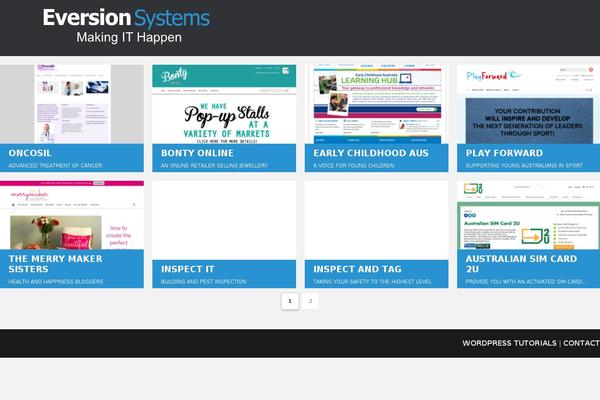This screenshot has width=600, height=400.
Task: Select the AUSTRALIAN SIM CARD 2U title
Action: pyautogui.click(x=521, y=264)
